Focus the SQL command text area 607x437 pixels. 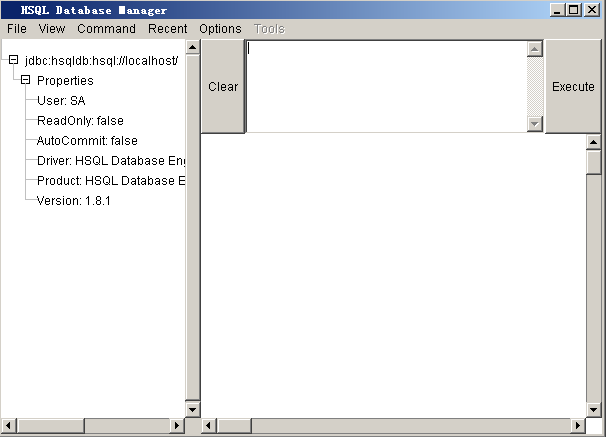(x=387, y=86)
